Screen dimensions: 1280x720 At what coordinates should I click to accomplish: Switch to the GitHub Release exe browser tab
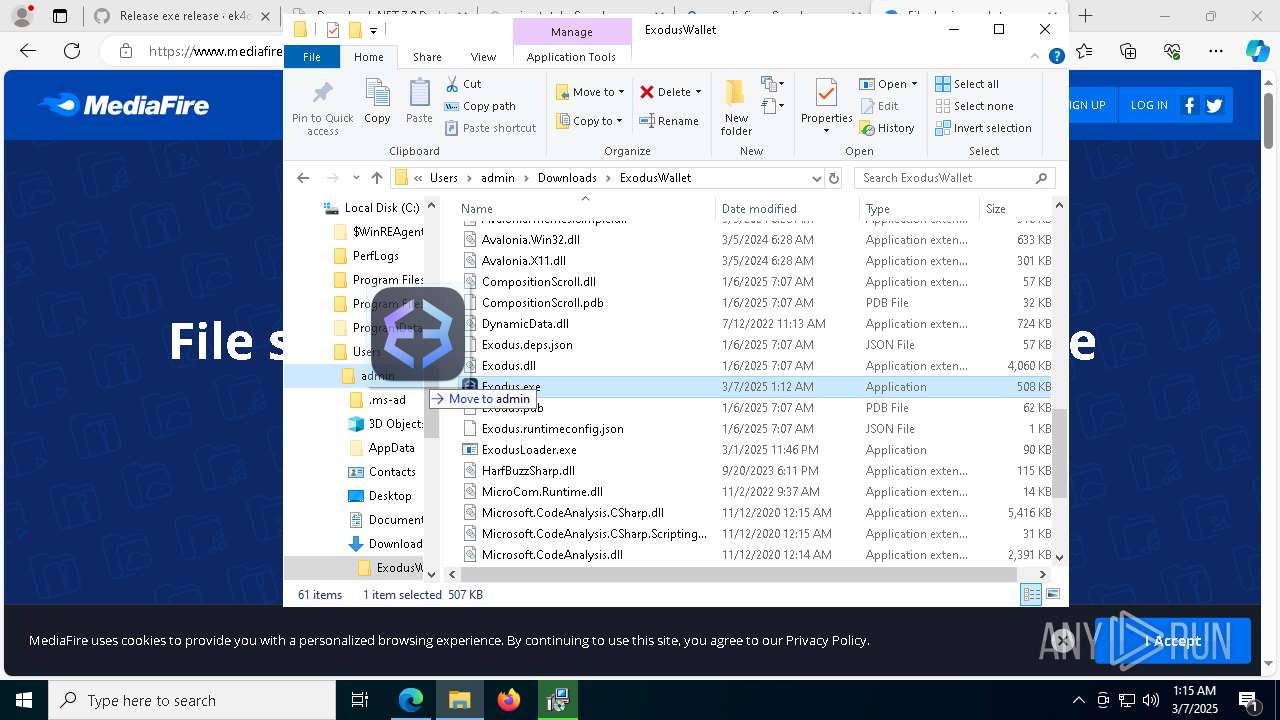(x=184, y=16)
